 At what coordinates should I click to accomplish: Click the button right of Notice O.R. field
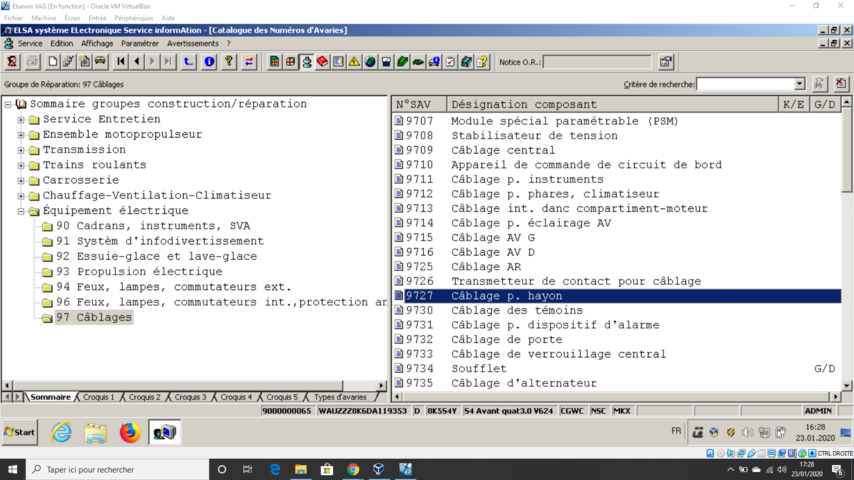tap(666, 62)
